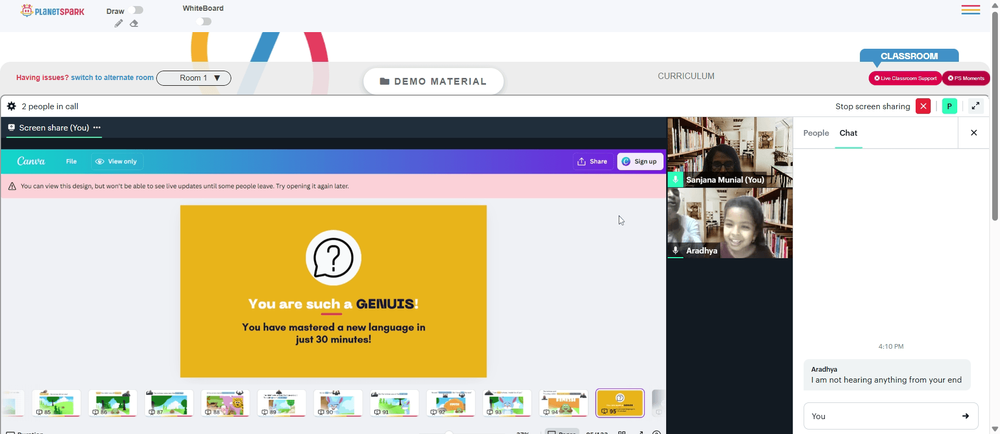Open the DEMO MATERIAL tab
This screenshot has height=434, width=1000.
point(434,82)
